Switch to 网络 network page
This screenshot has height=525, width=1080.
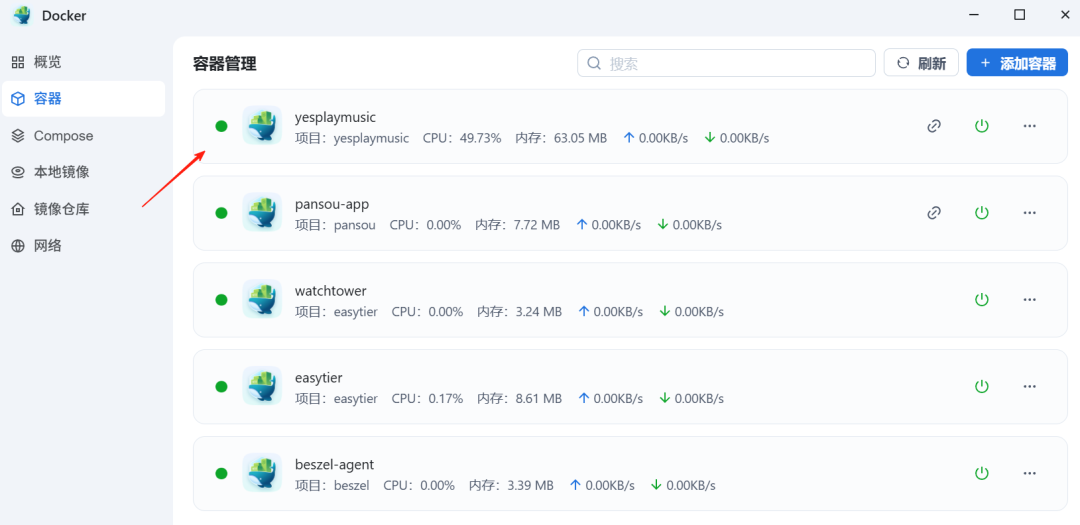click(83, 245)
